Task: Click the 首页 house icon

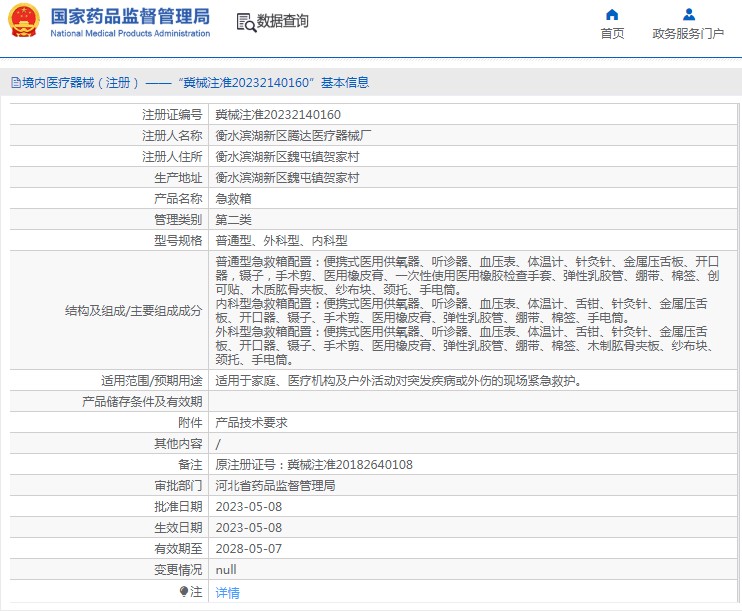Action: pyautogui.click(x=612, y=15)
